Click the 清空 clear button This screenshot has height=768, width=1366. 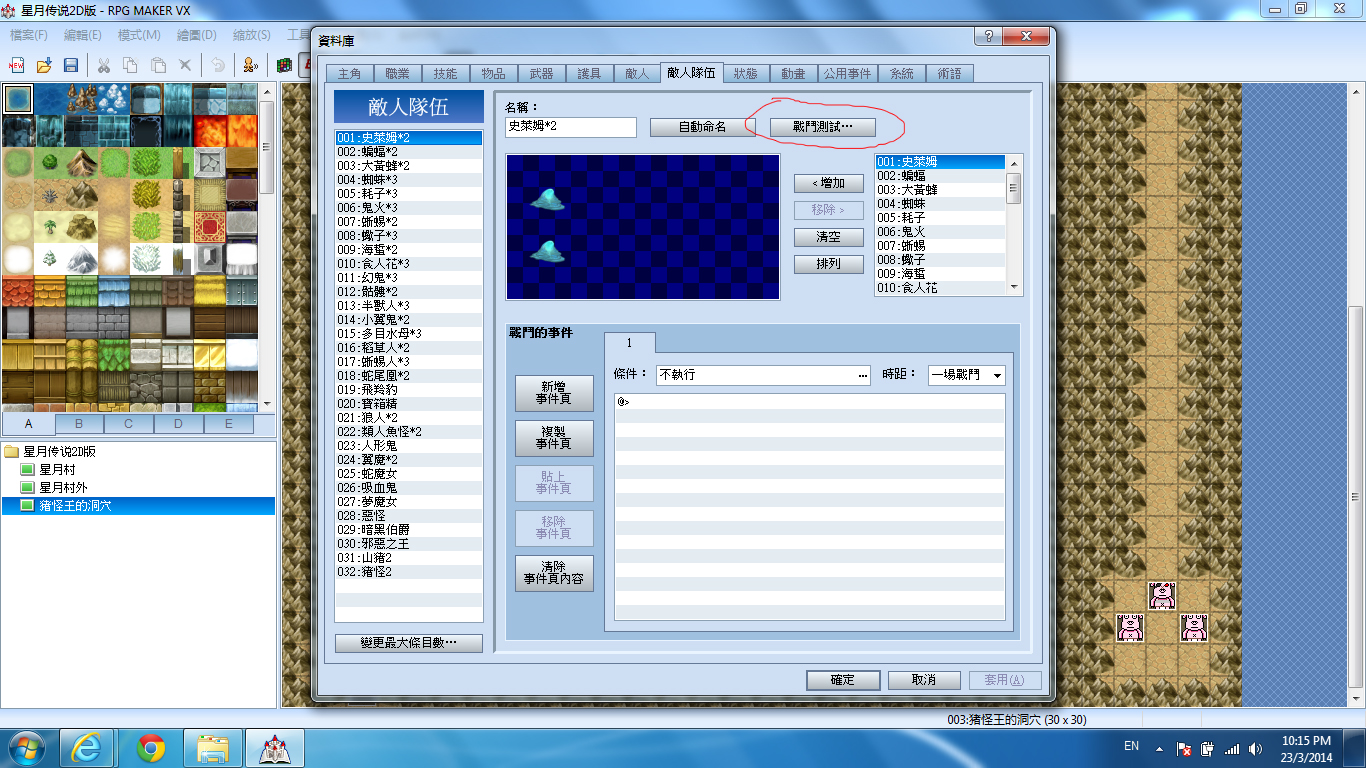coord(828,238)
